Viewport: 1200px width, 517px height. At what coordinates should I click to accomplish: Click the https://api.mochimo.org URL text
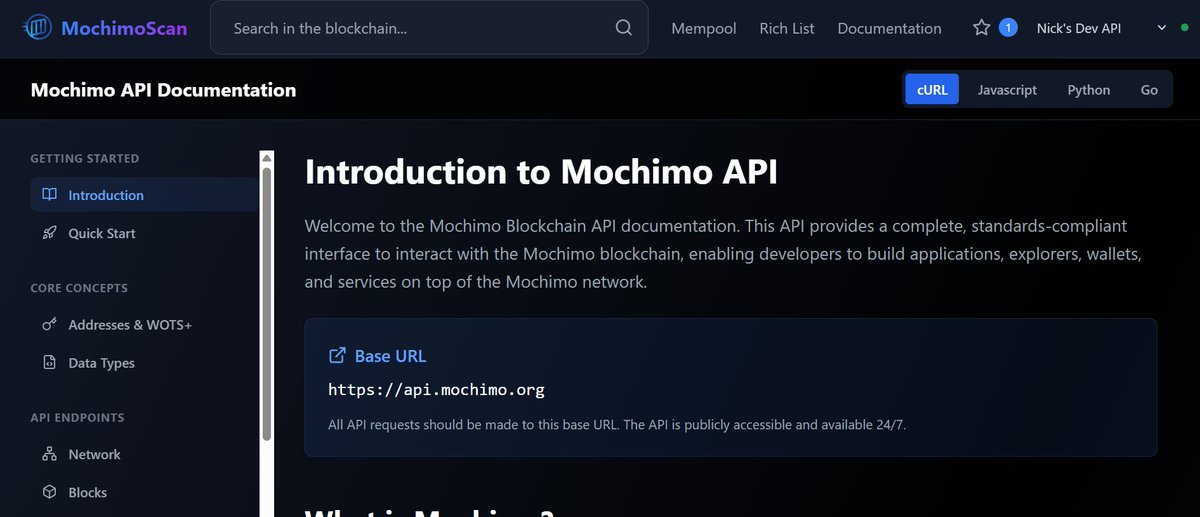[x=437, y=390]
